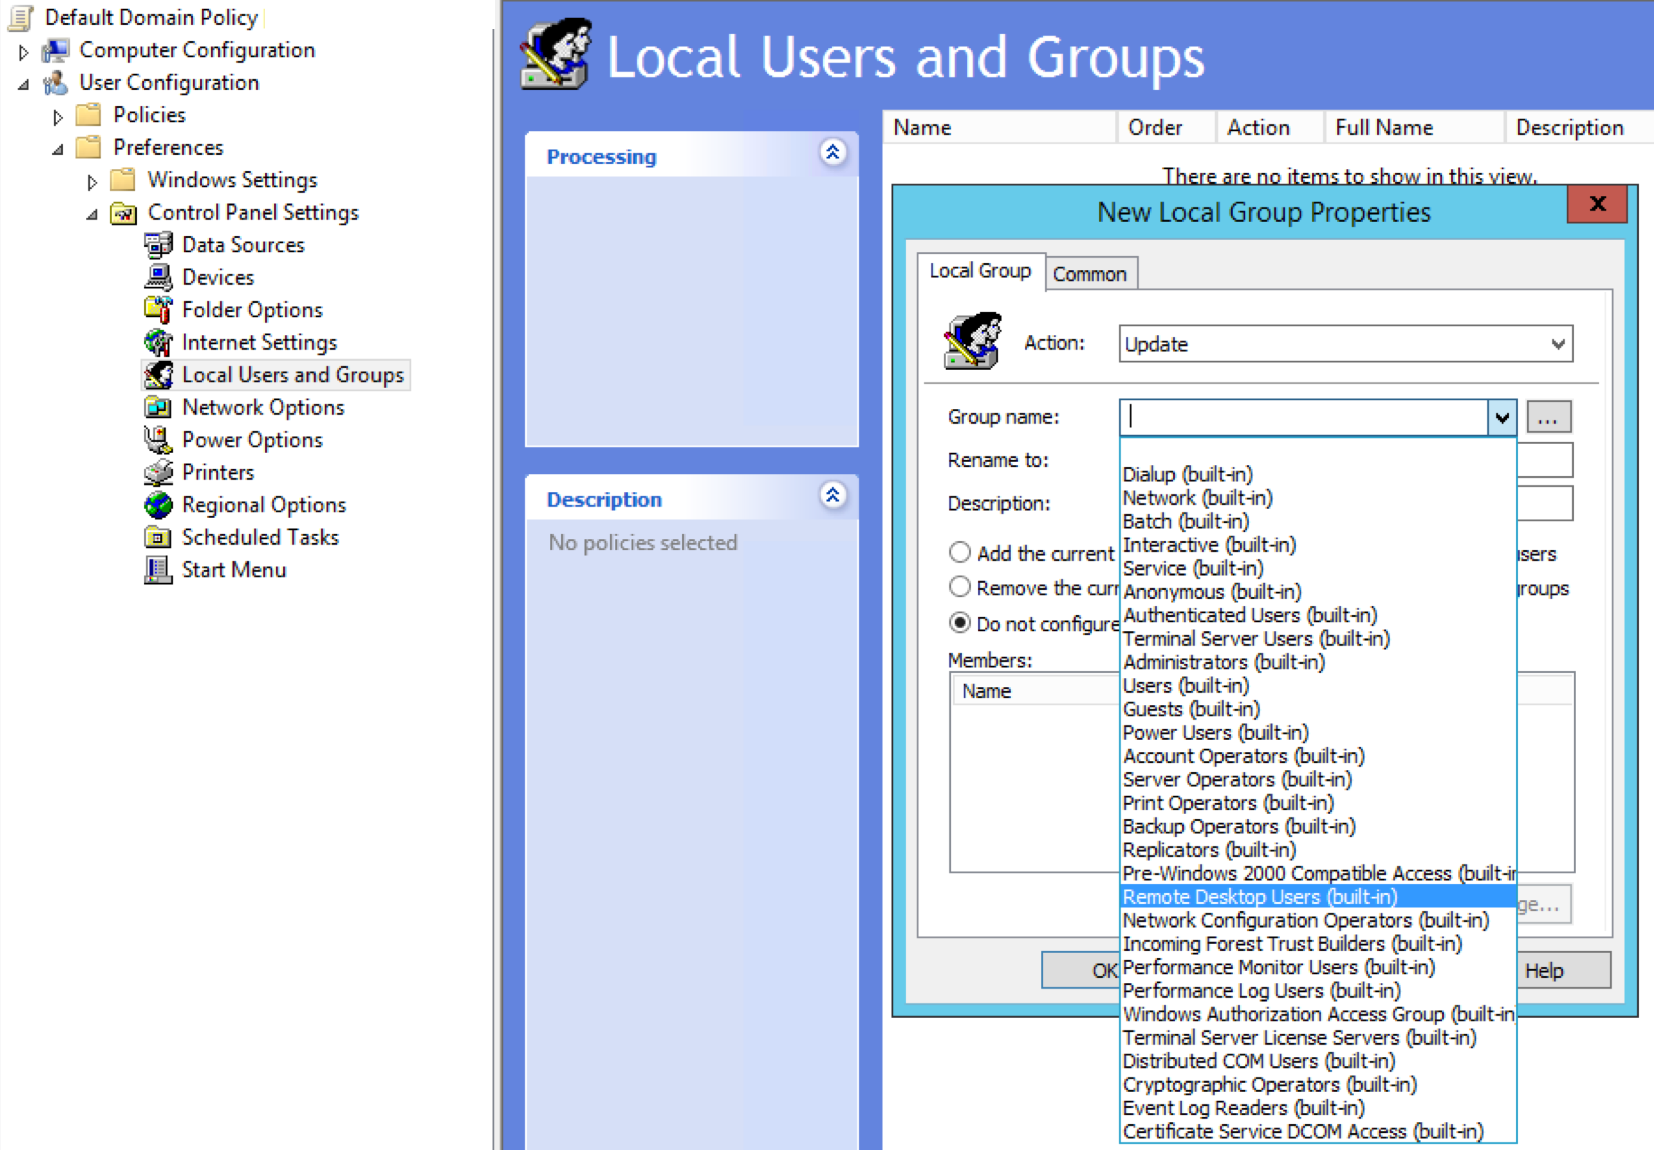Click the Devices icon in tree
Image resolution: width=1654 pixels, height=1150 pixels.
158,277
